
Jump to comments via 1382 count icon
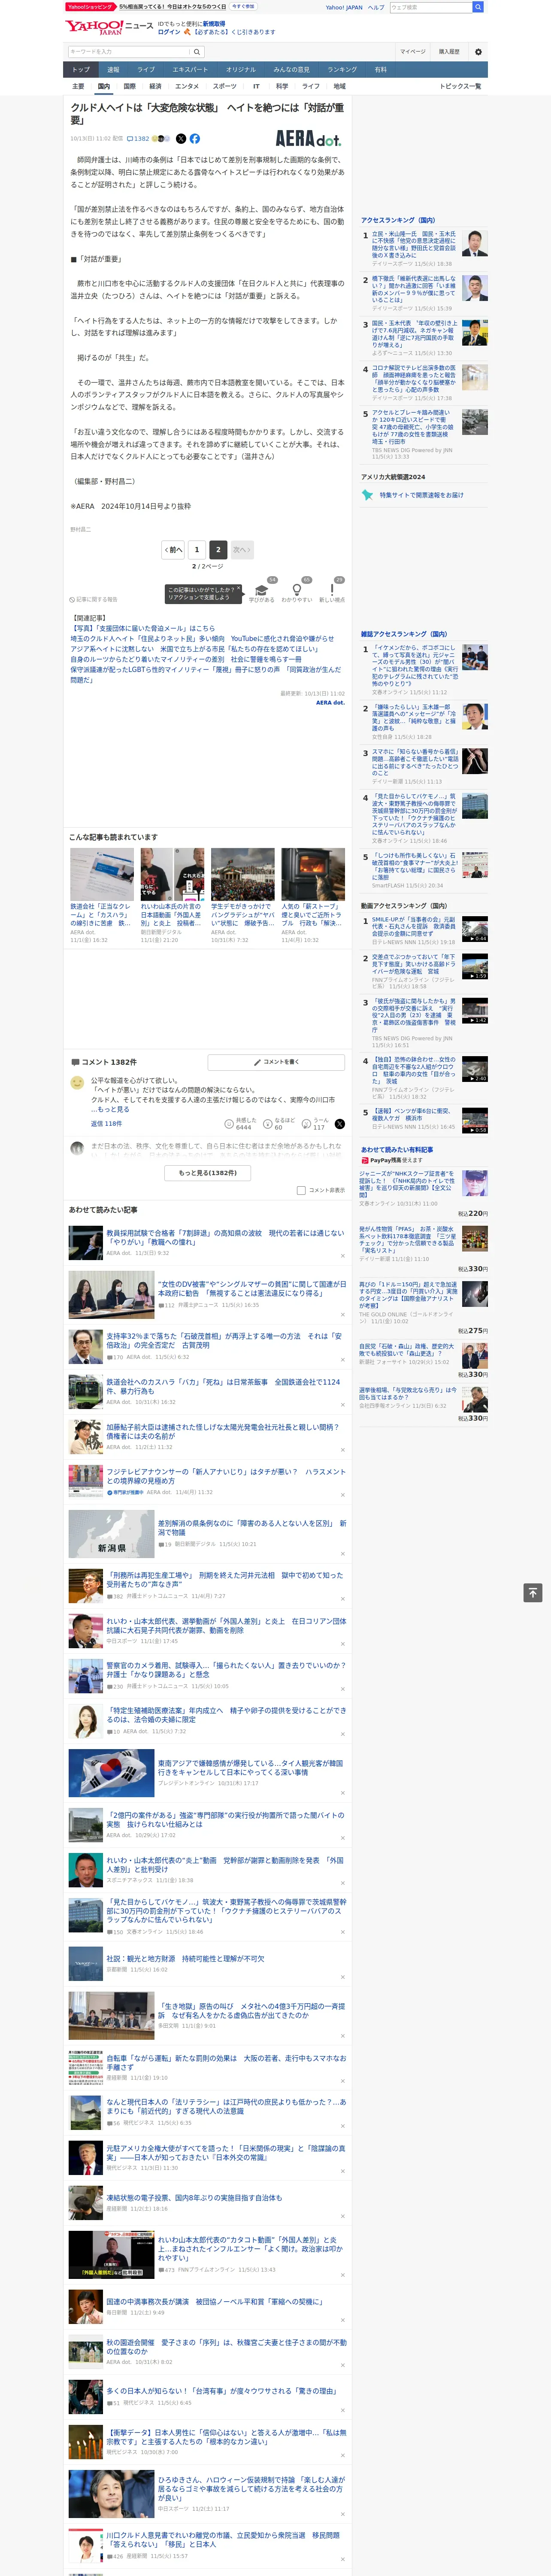click(139, 139)
